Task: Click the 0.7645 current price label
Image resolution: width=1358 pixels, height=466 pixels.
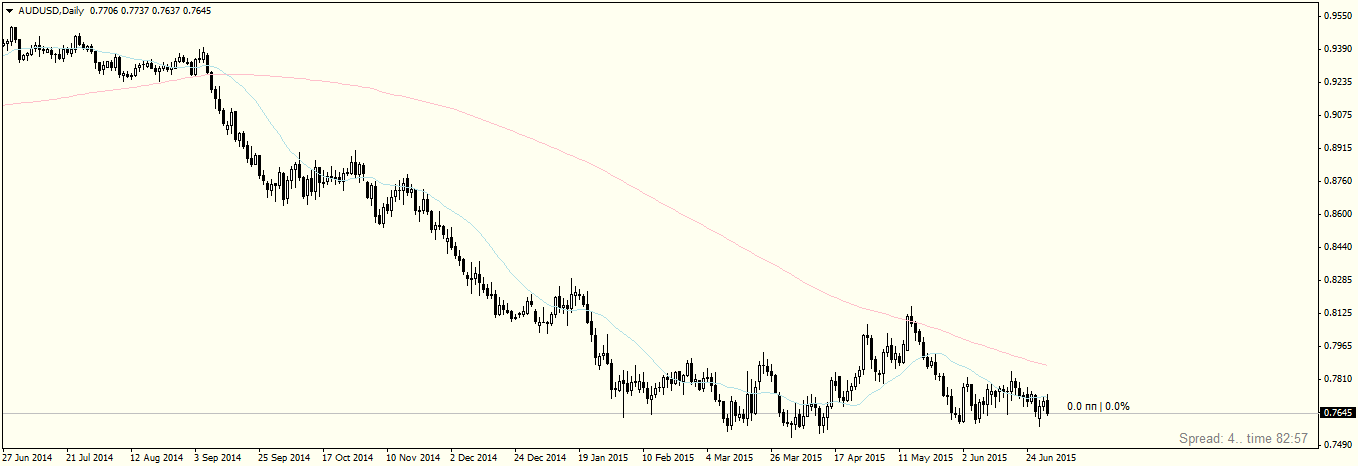Action: (x=1338, y=413)
